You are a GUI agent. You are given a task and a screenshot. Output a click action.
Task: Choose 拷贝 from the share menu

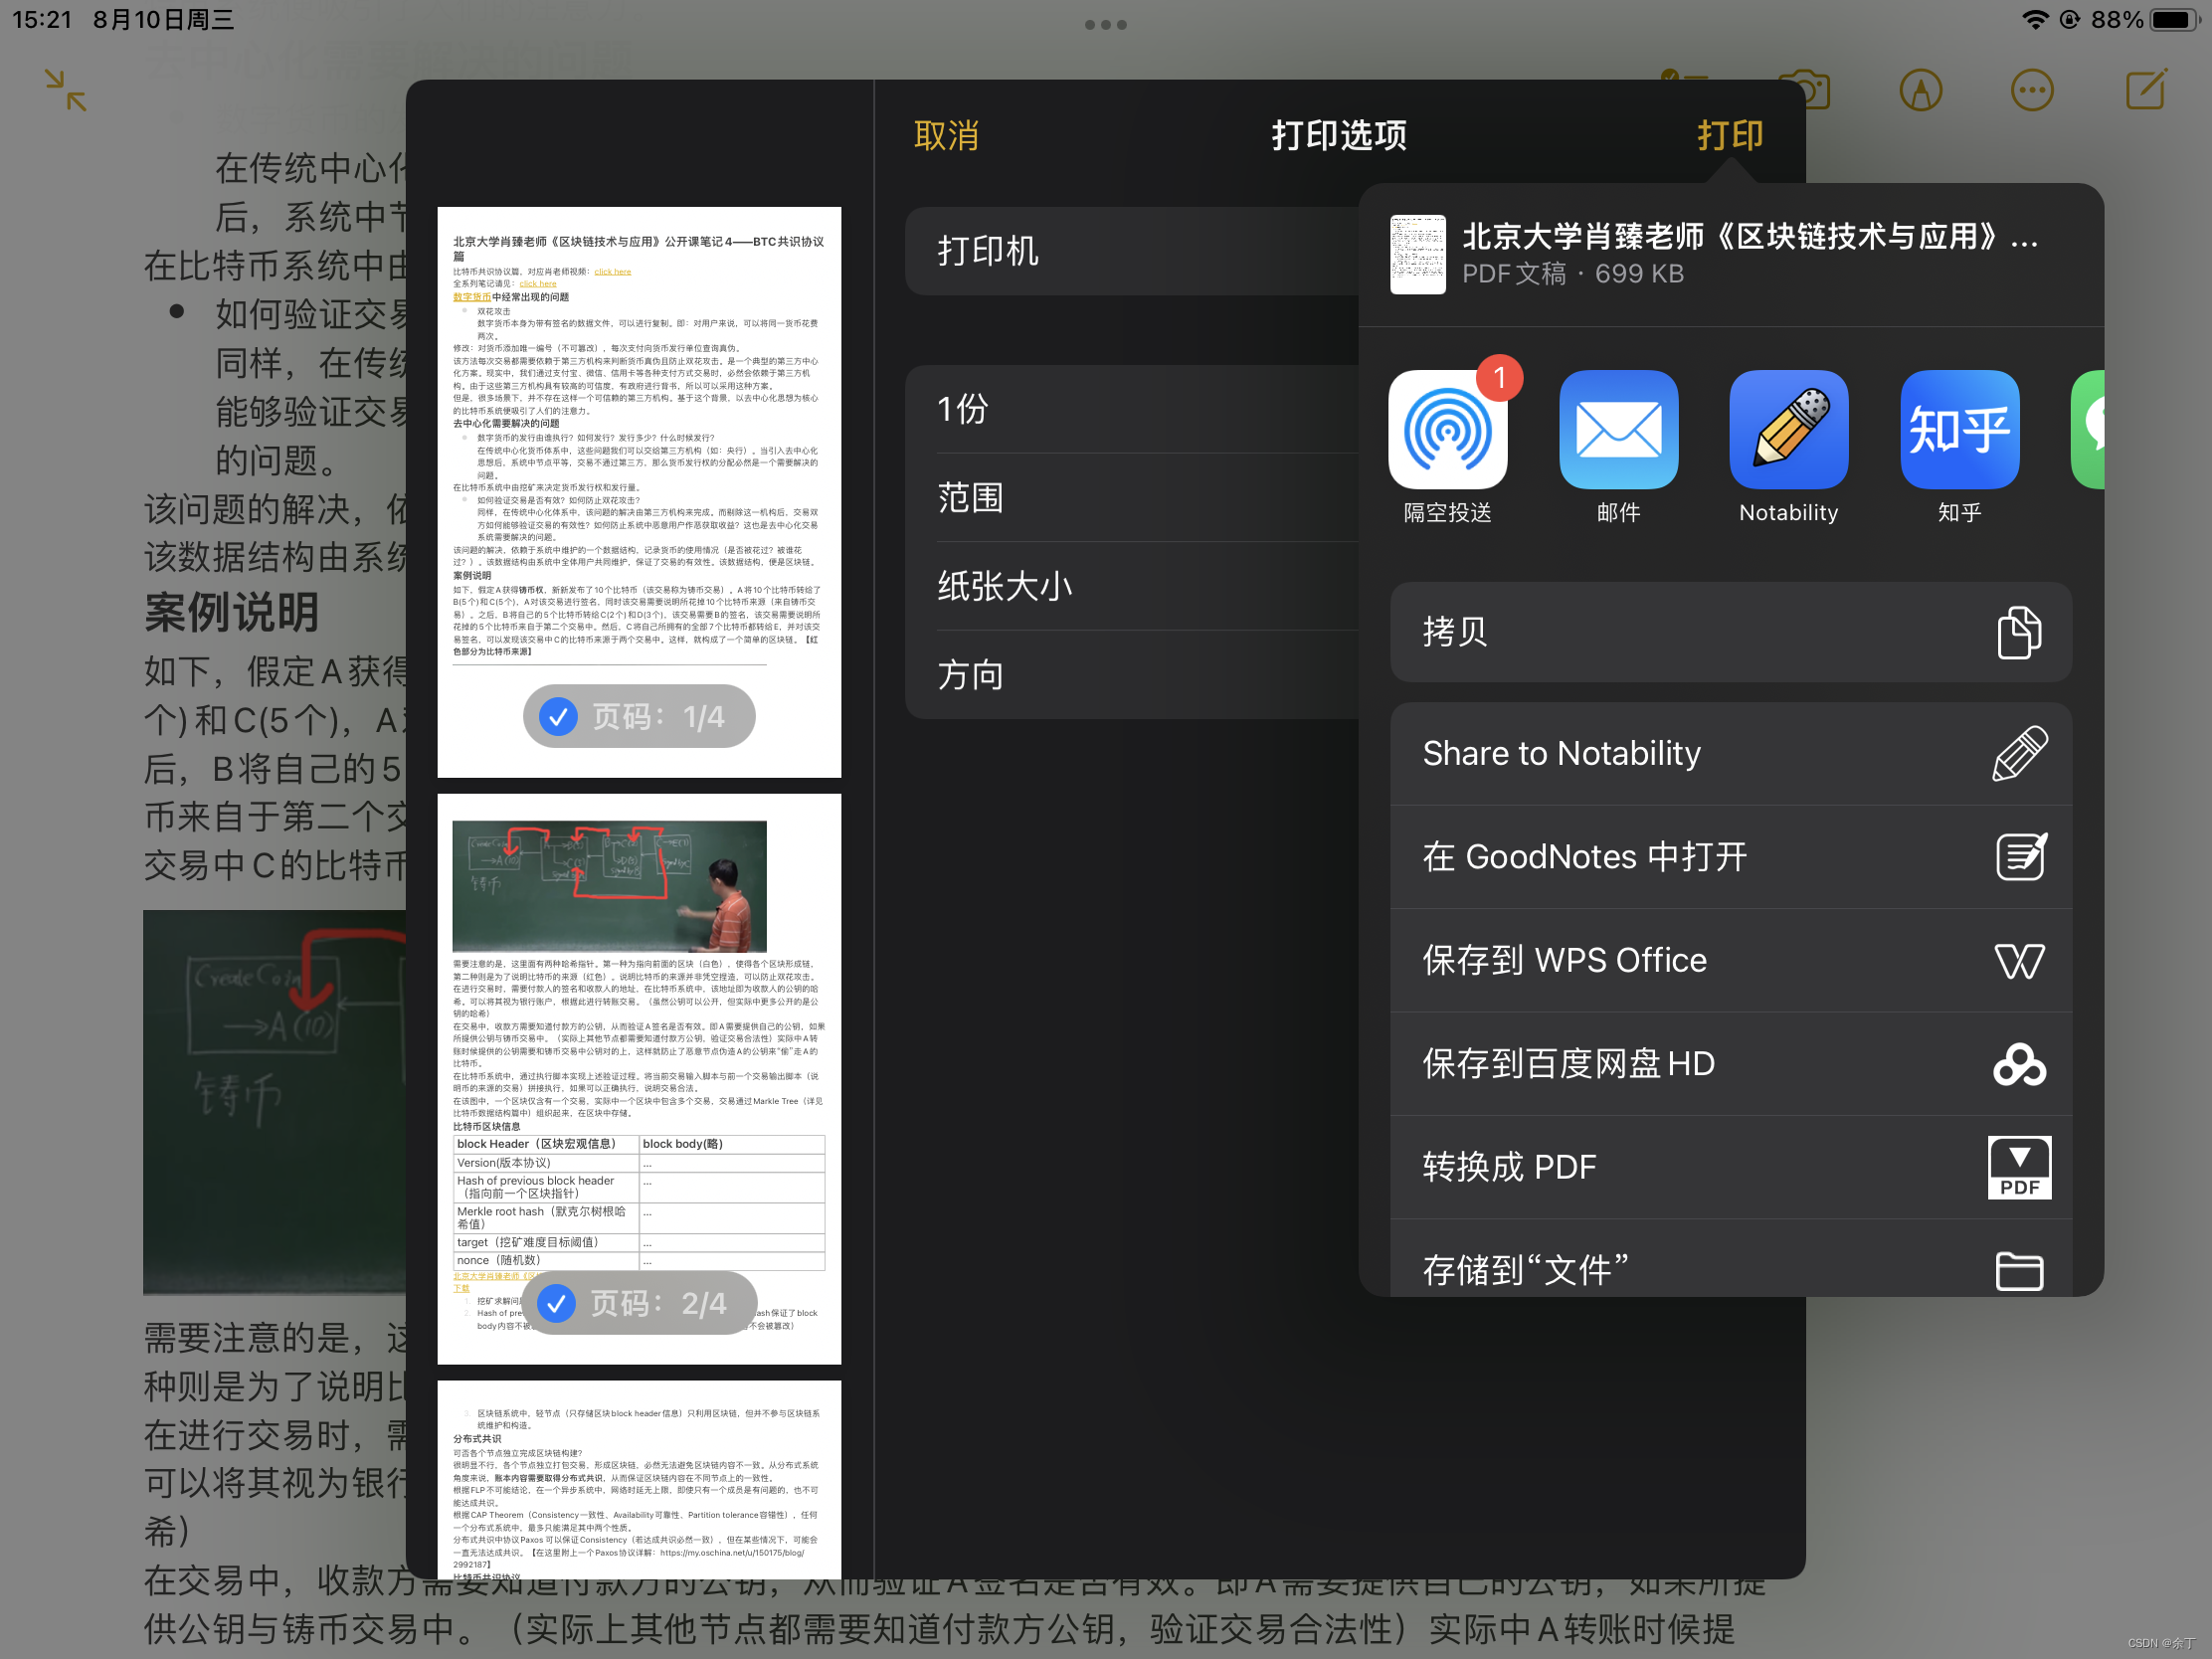point(1730,632)
